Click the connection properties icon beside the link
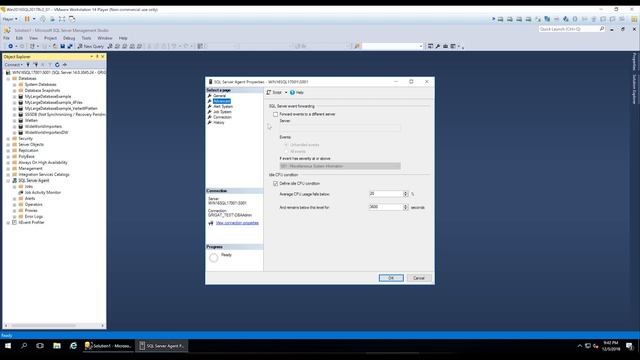640x360 pixels. (x=211, y=223)
